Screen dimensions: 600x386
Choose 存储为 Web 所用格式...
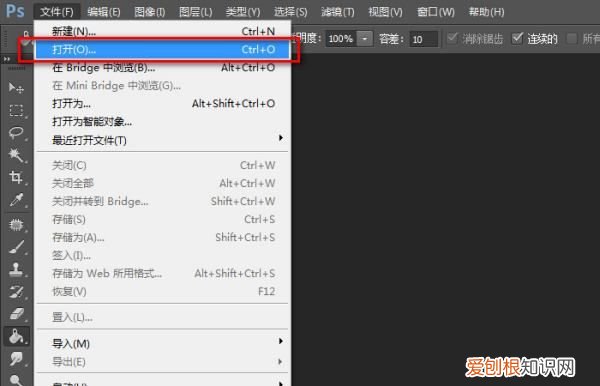[163, 273]
